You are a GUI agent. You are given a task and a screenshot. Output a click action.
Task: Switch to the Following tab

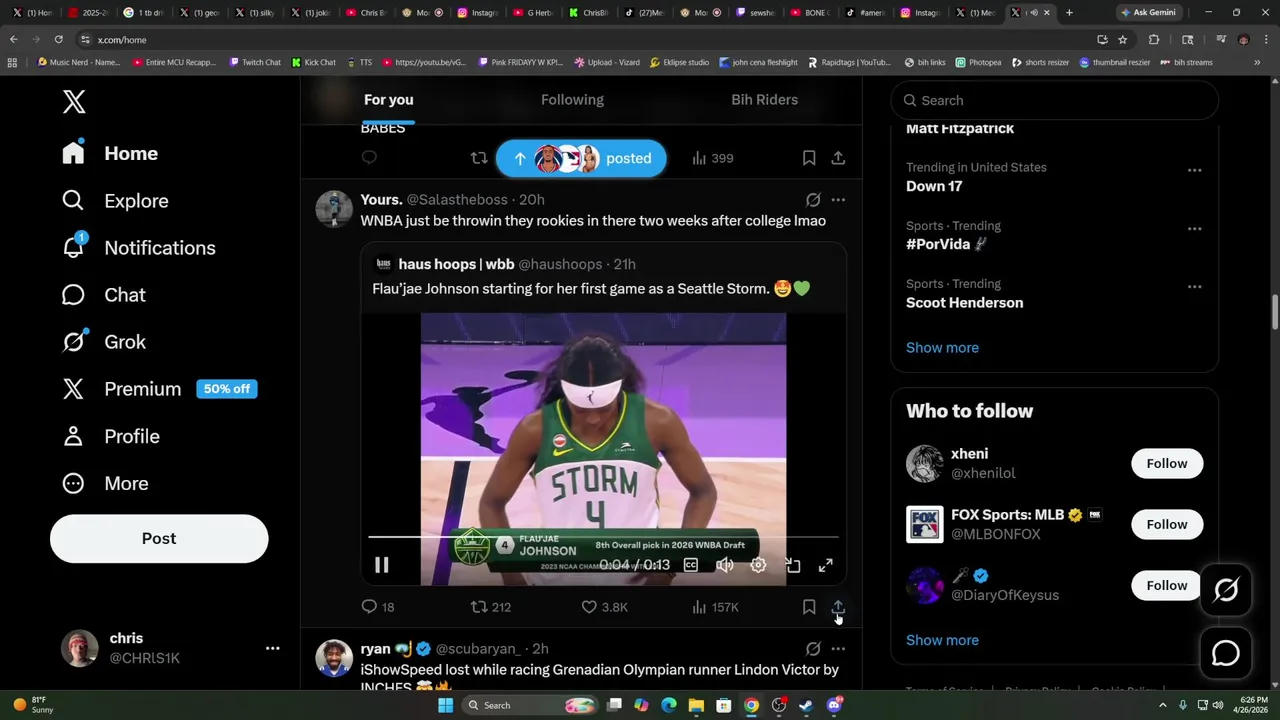click(x=572, y=99)
